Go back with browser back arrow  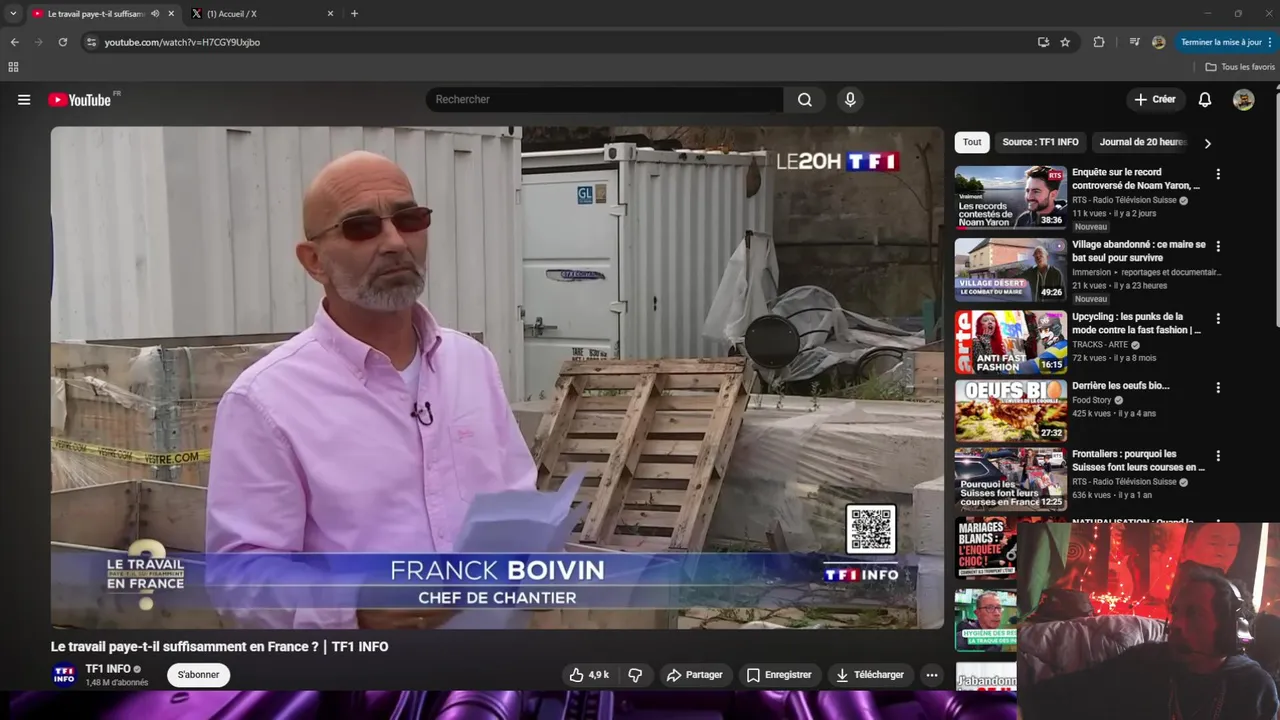[x=14, y=42]
